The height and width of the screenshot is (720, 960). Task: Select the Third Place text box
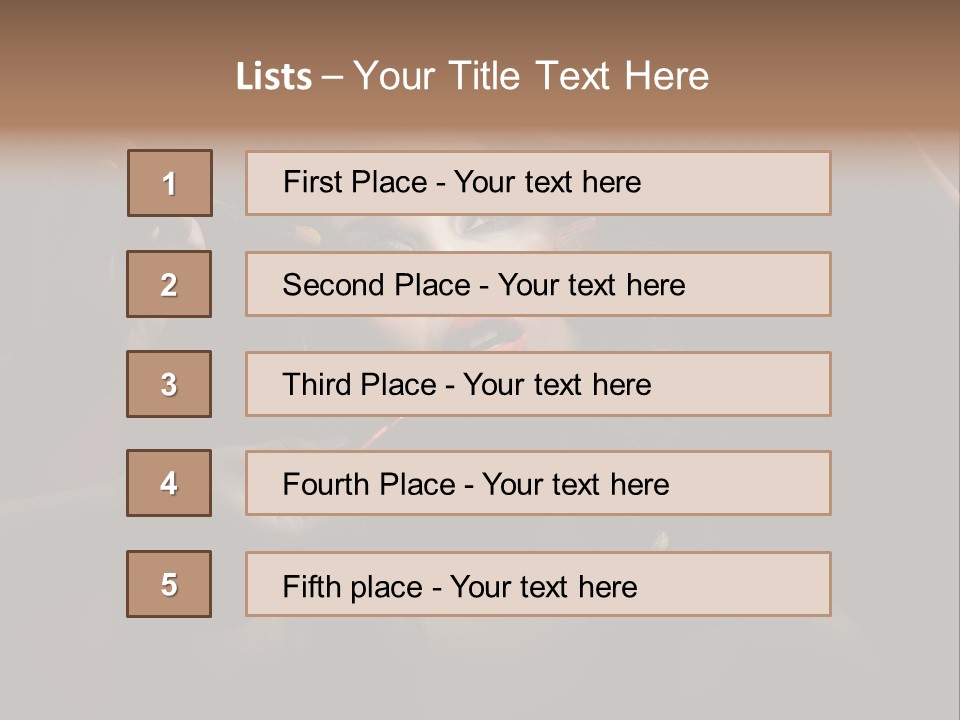click(538, 384)
